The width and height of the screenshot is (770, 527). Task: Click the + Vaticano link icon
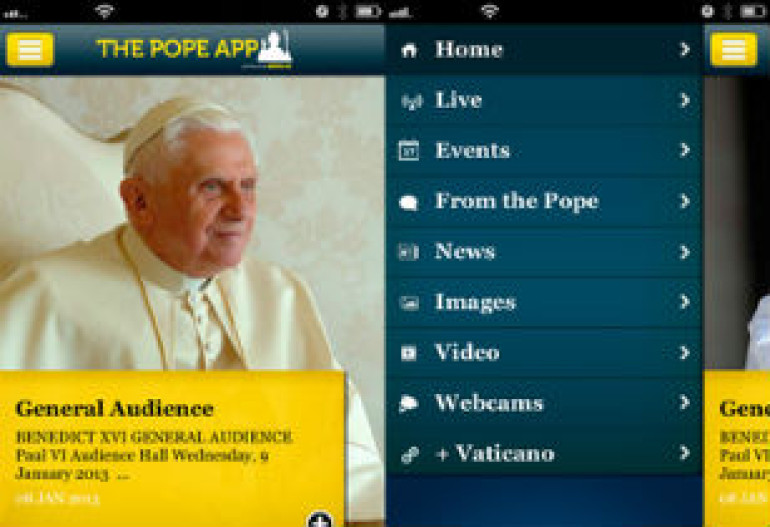click(410, 454)
